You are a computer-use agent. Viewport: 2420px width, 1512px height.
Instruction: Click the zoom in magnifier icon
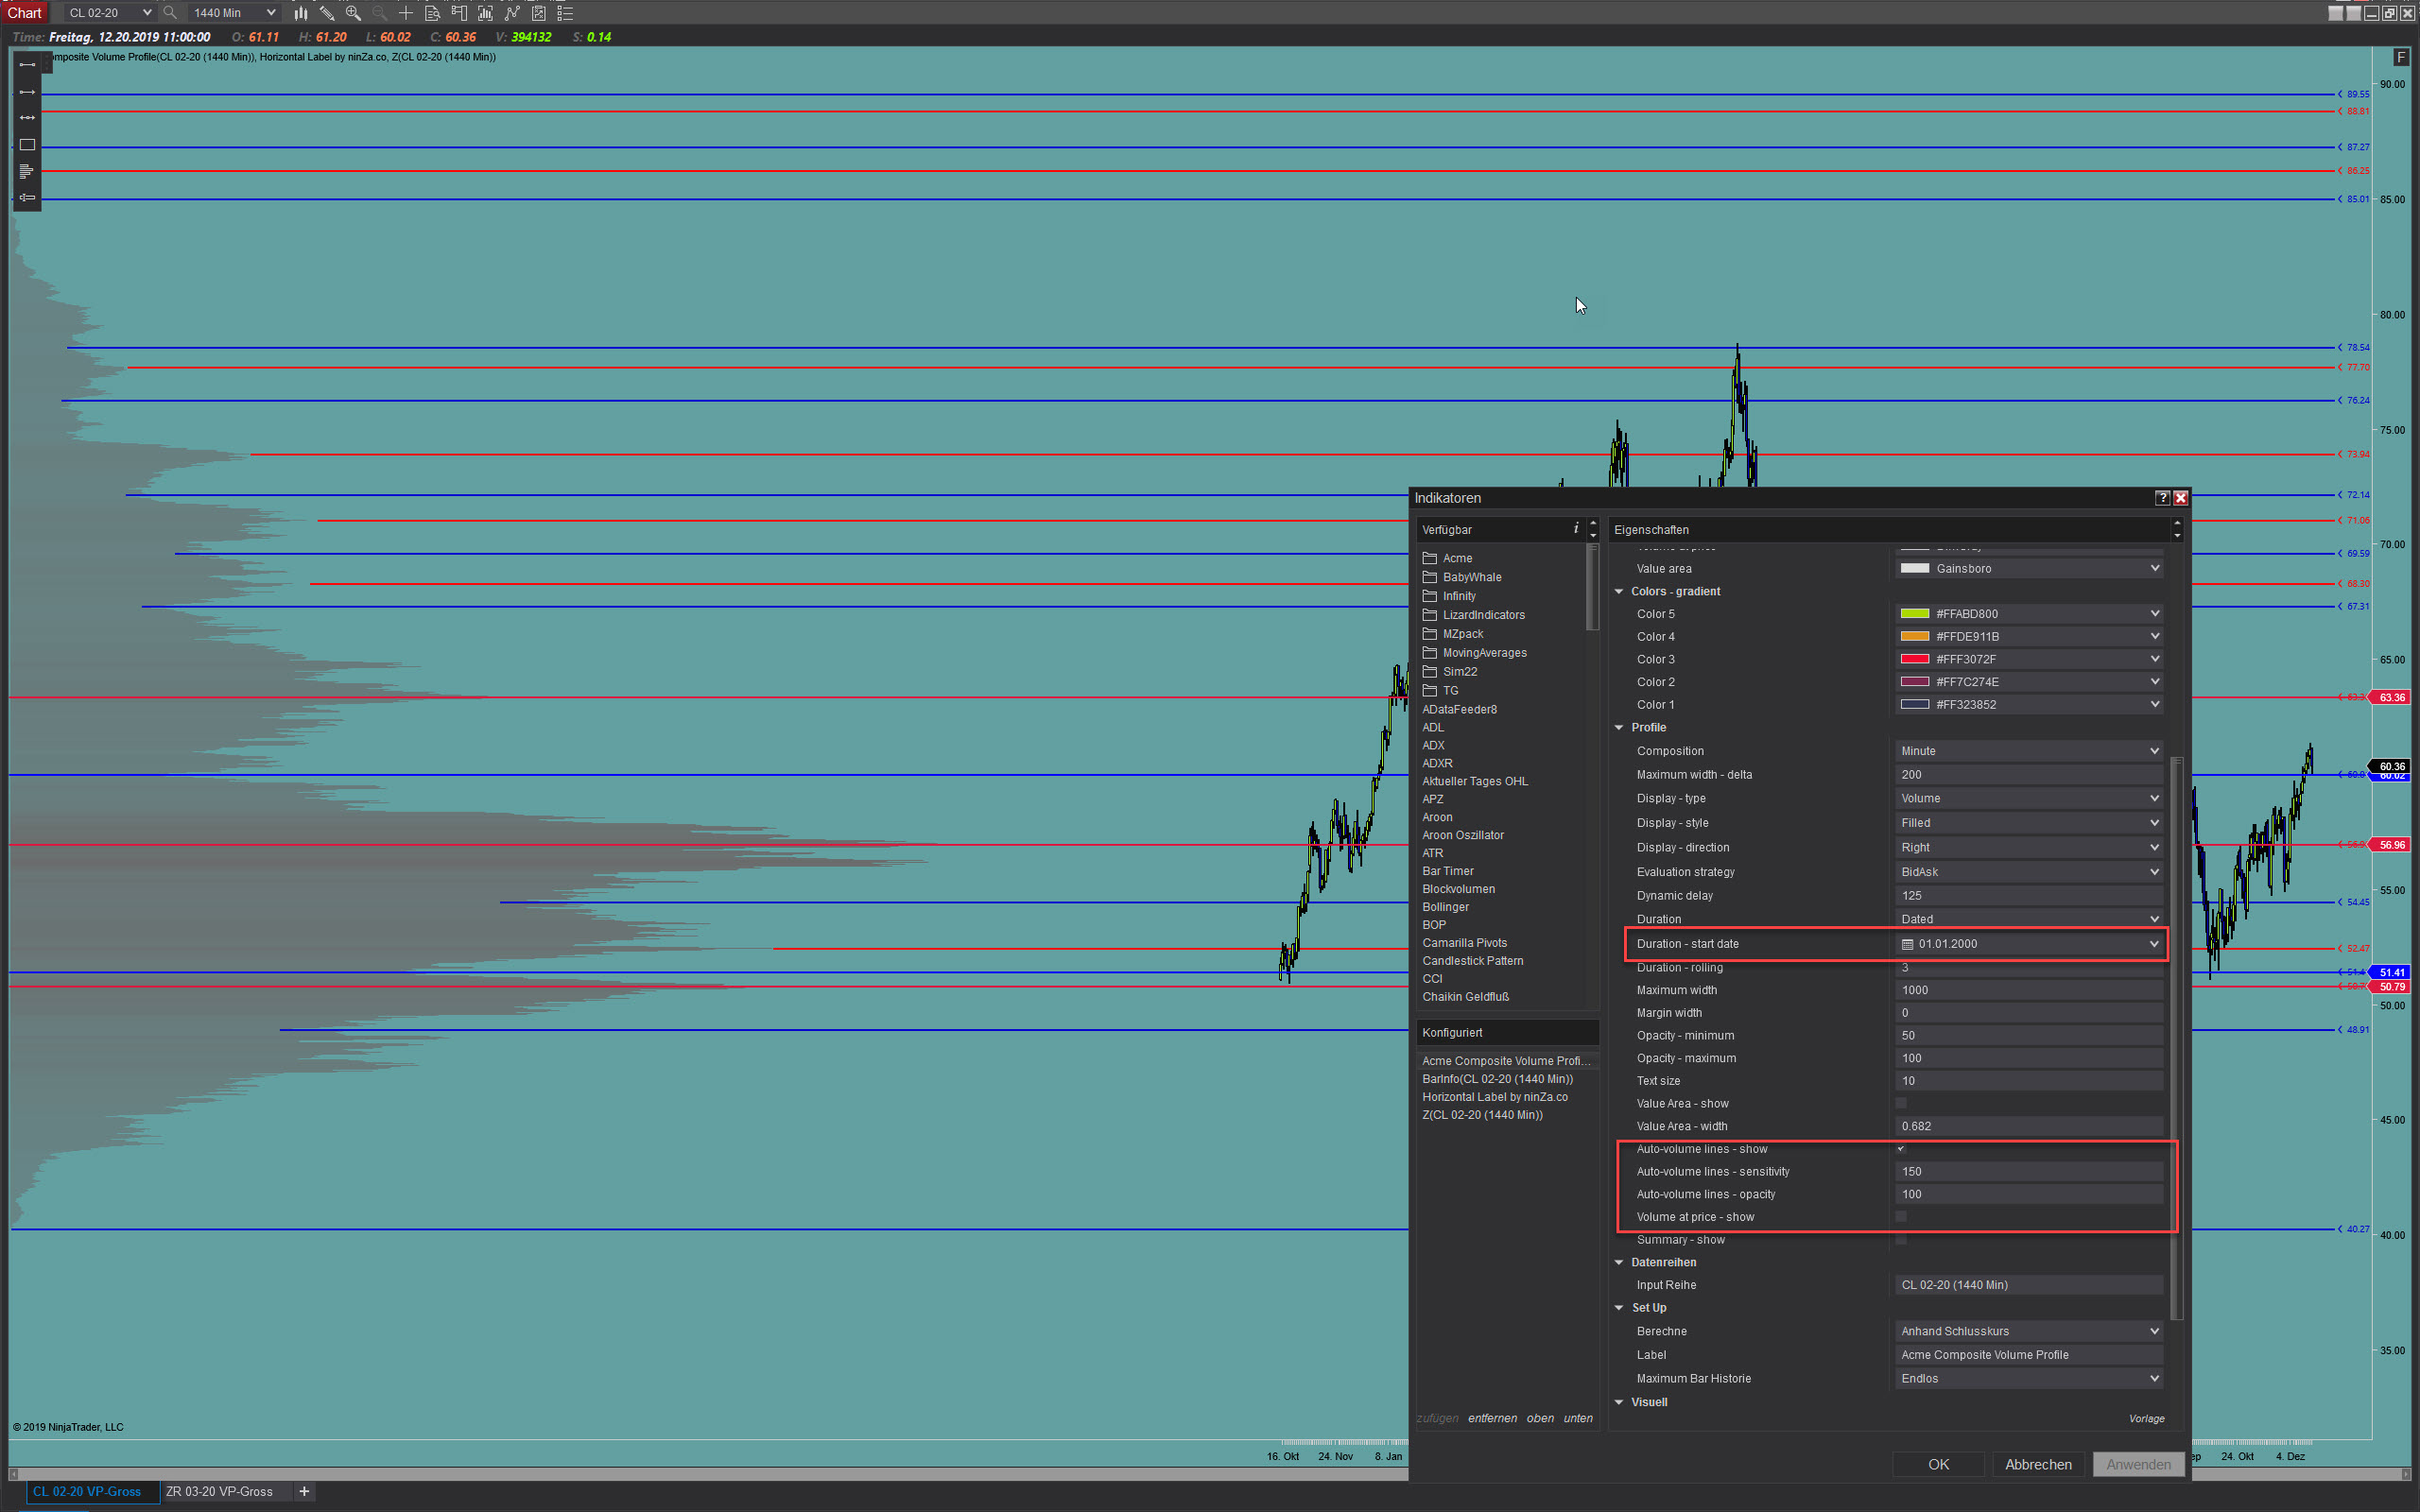[353, 13]
